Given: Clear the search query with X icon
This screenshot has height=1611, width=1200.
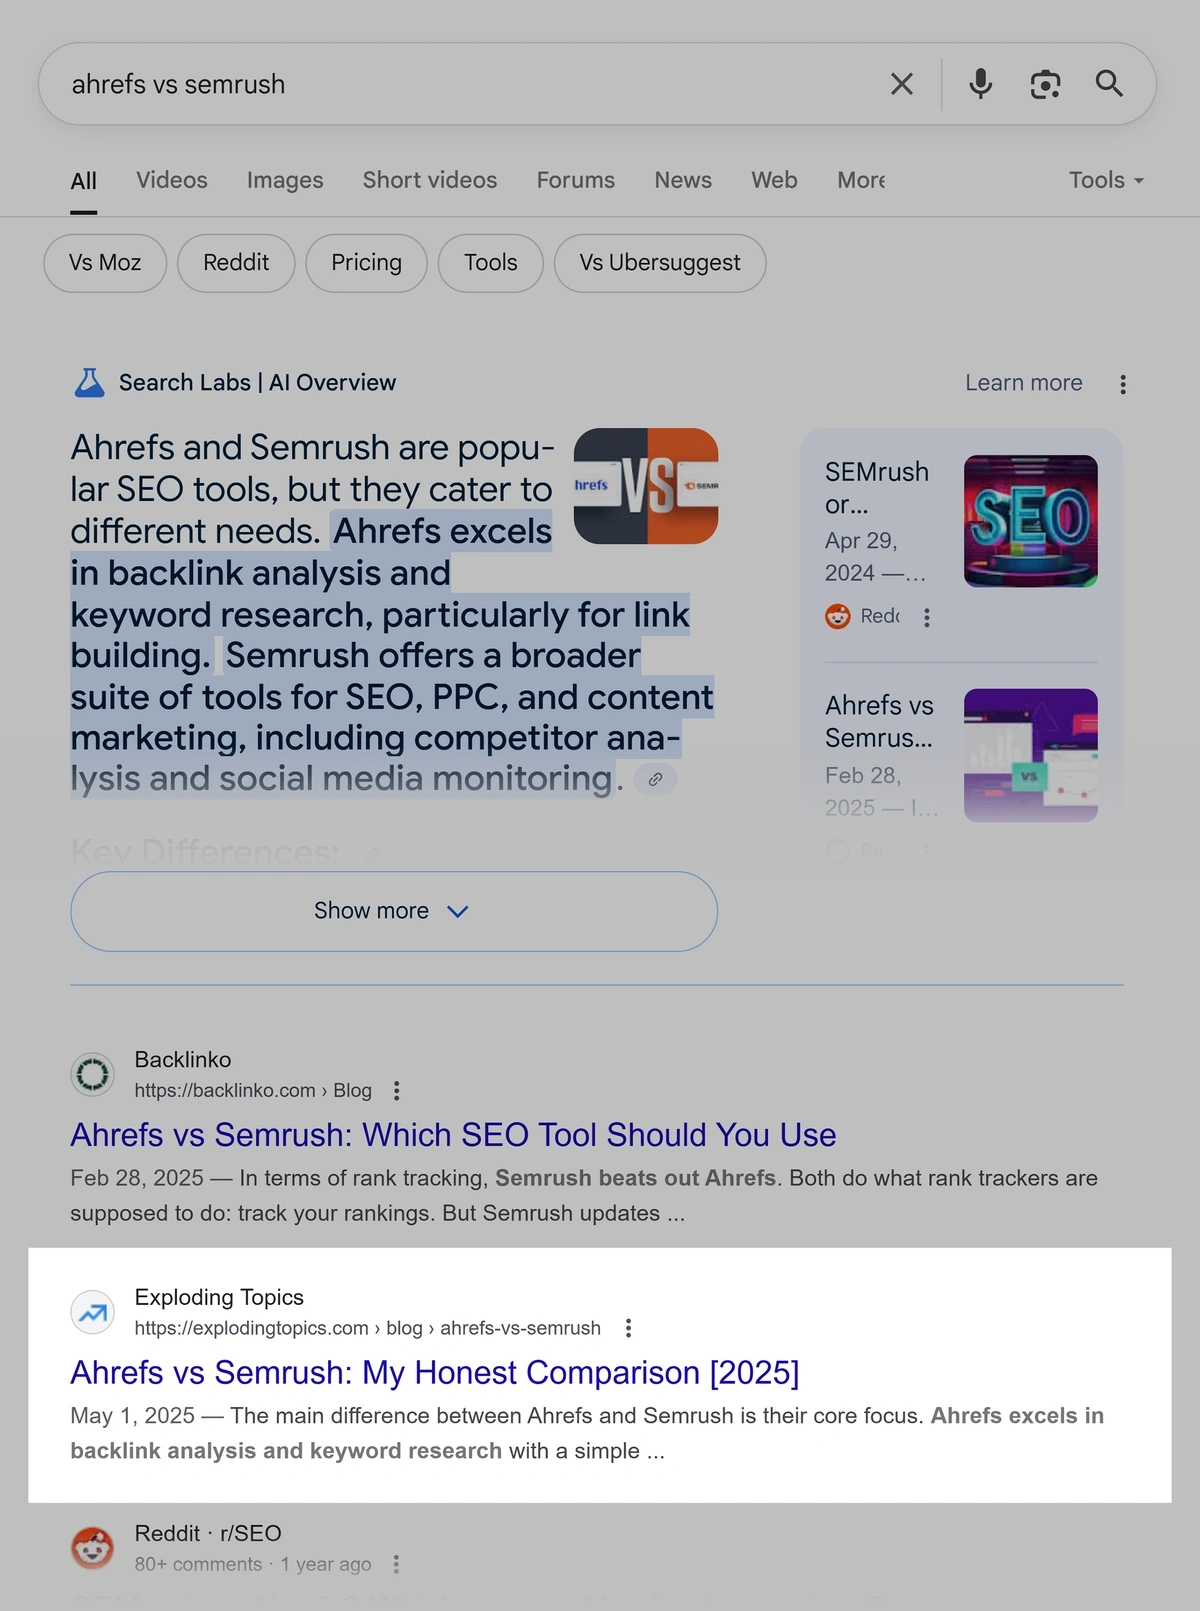Looking at the screenshot, I should click(901, 84).
